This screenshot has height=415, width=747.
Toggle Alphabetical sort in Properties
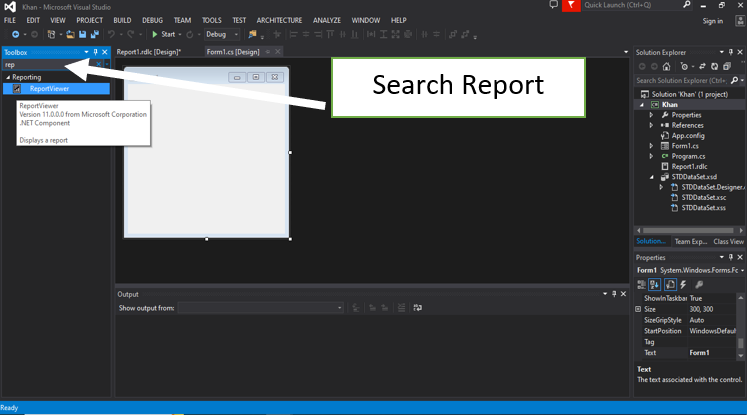pyautogui.click(x=655, y=285)
